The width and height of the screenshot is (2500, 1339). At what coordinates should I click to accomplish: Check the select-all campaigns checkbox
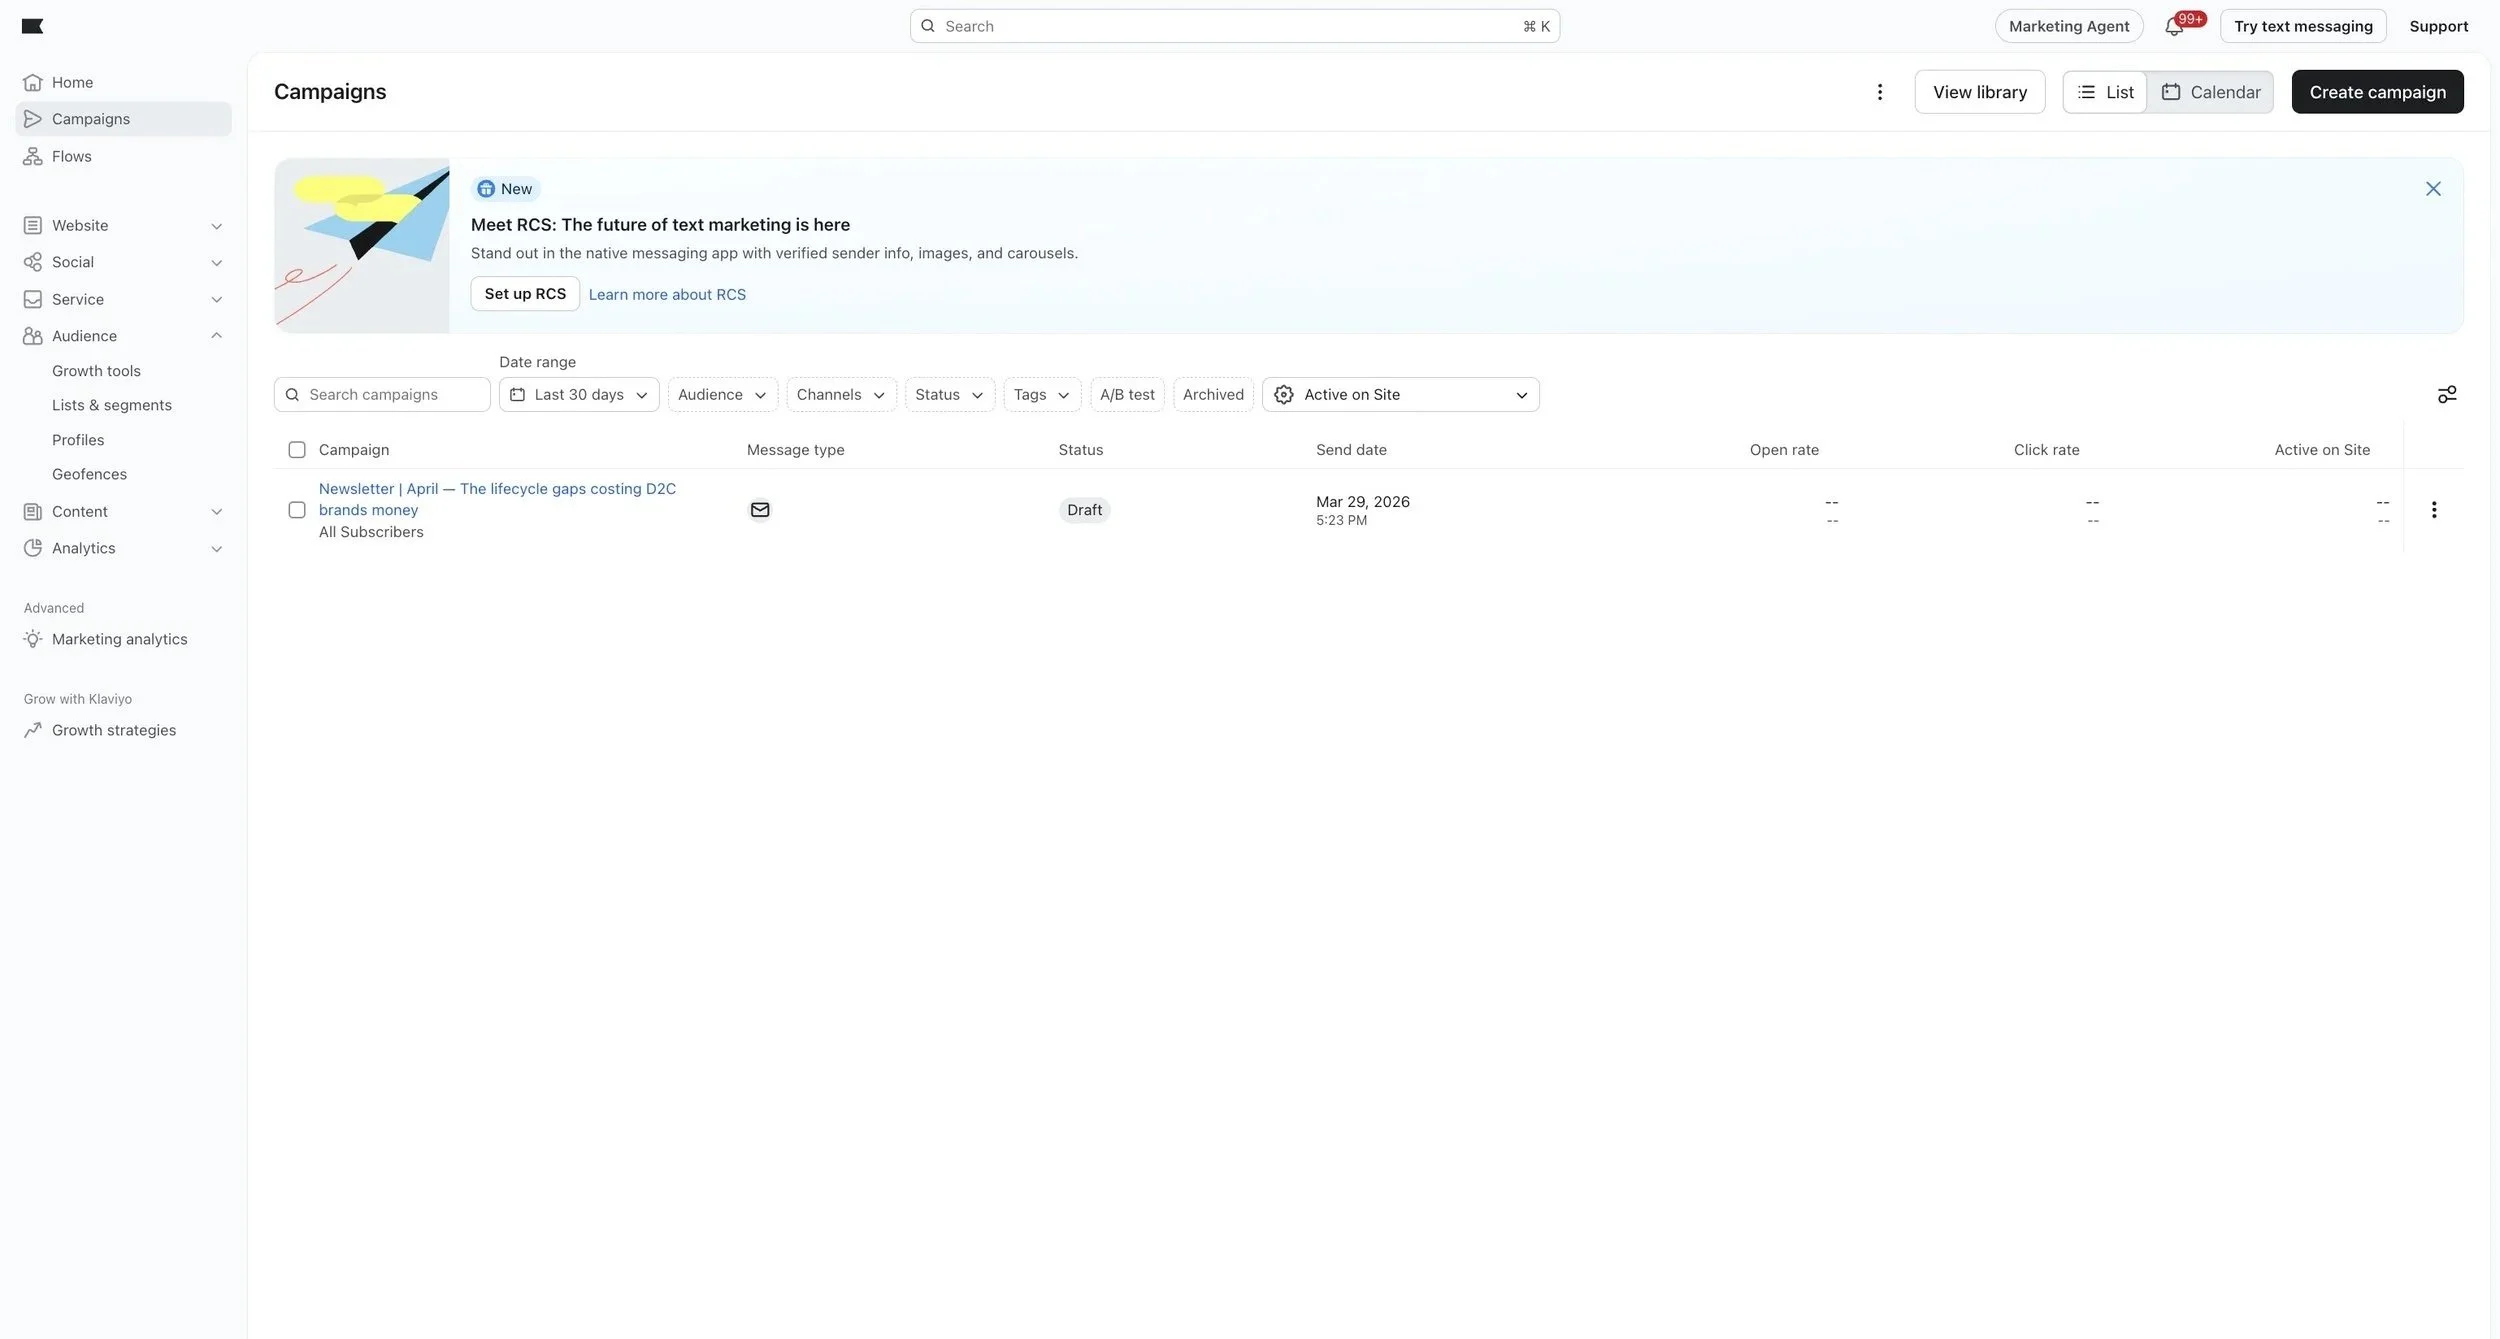click(x=297, y=450)
